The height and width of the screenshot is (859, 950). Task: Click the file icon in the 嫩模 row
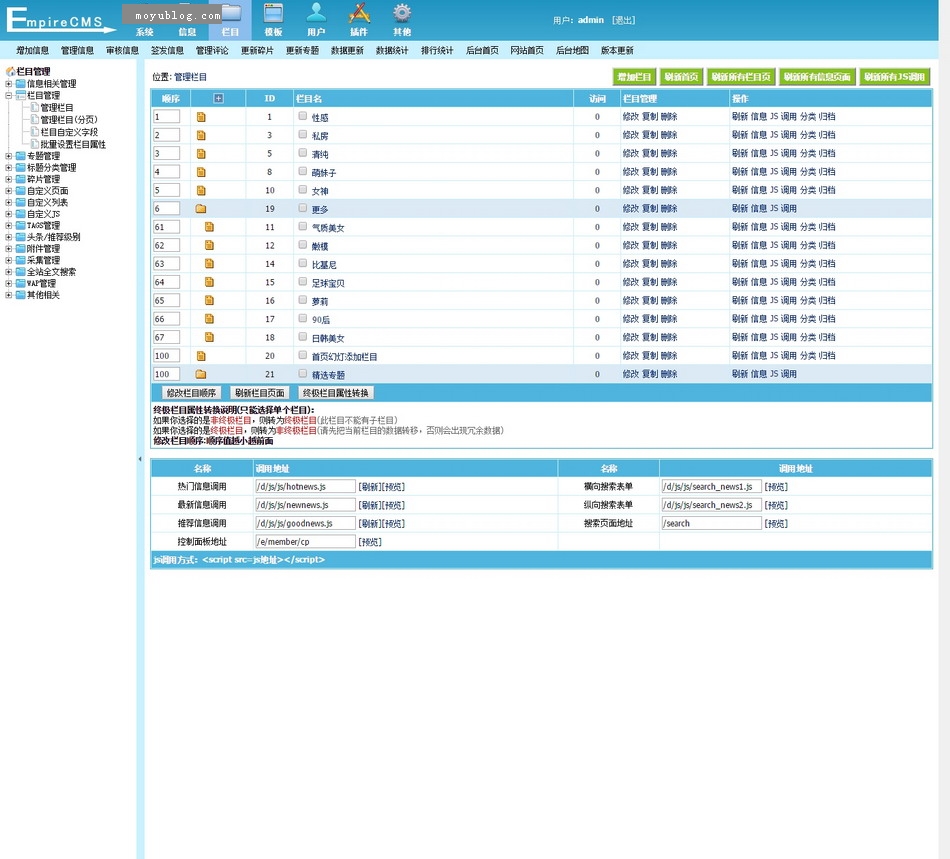[x=209, y=245]
